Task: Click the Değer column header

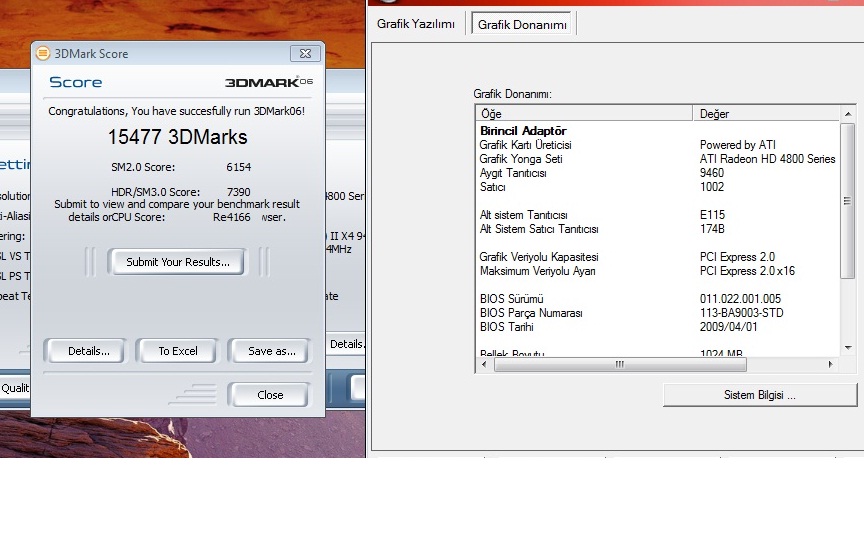Action: 766,114
